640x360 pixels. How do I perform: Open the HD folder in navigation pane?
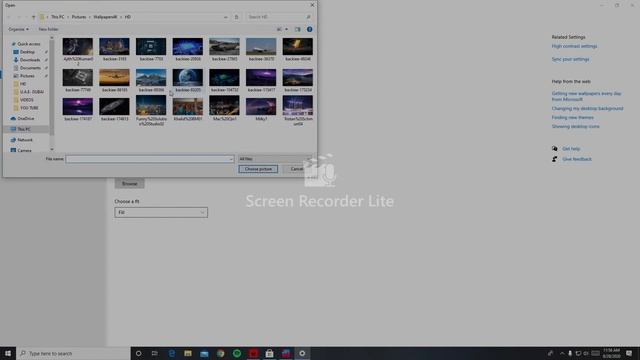point(23,84)
